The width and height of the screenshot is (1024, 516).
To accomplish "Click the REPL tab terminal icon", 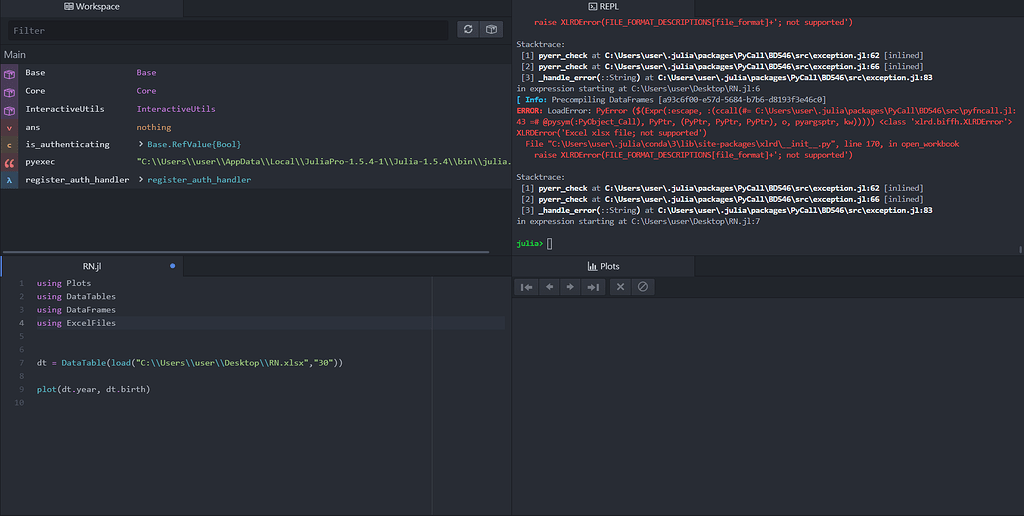I will (x=592, y=7).
